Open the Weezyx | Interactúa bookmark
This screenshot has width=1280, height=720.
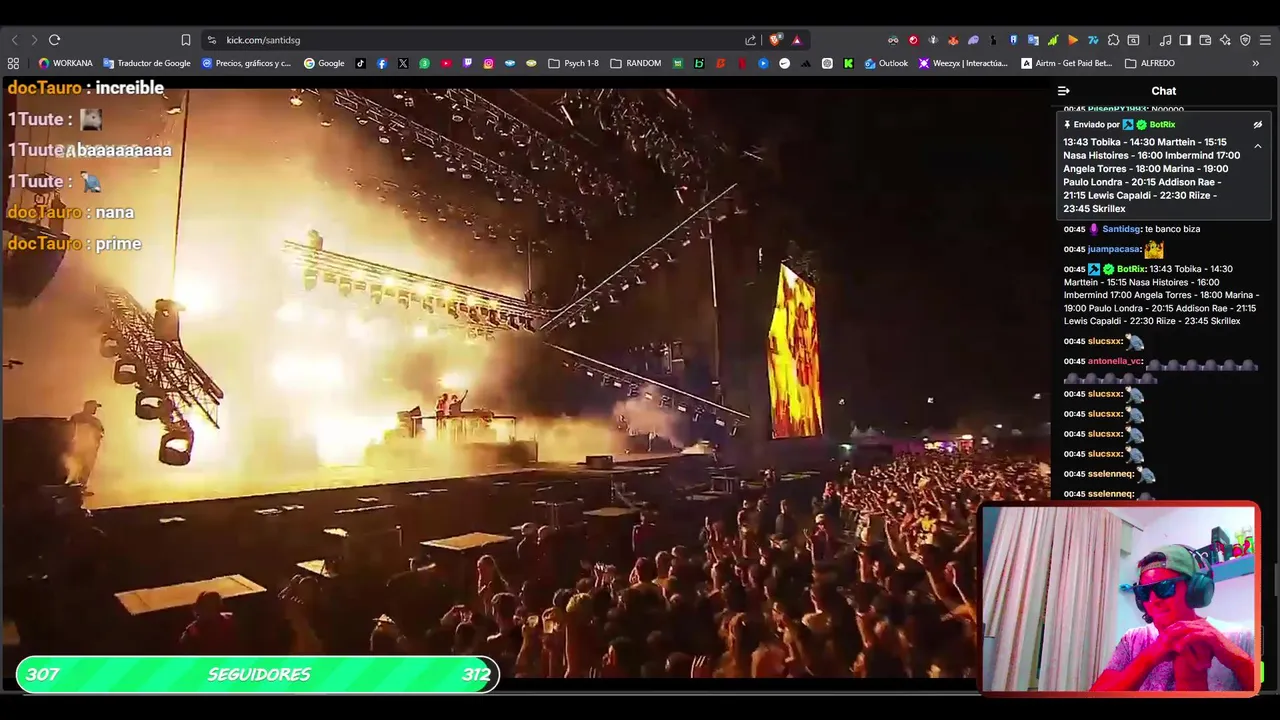pyautogui.click(x=964, y=63)
